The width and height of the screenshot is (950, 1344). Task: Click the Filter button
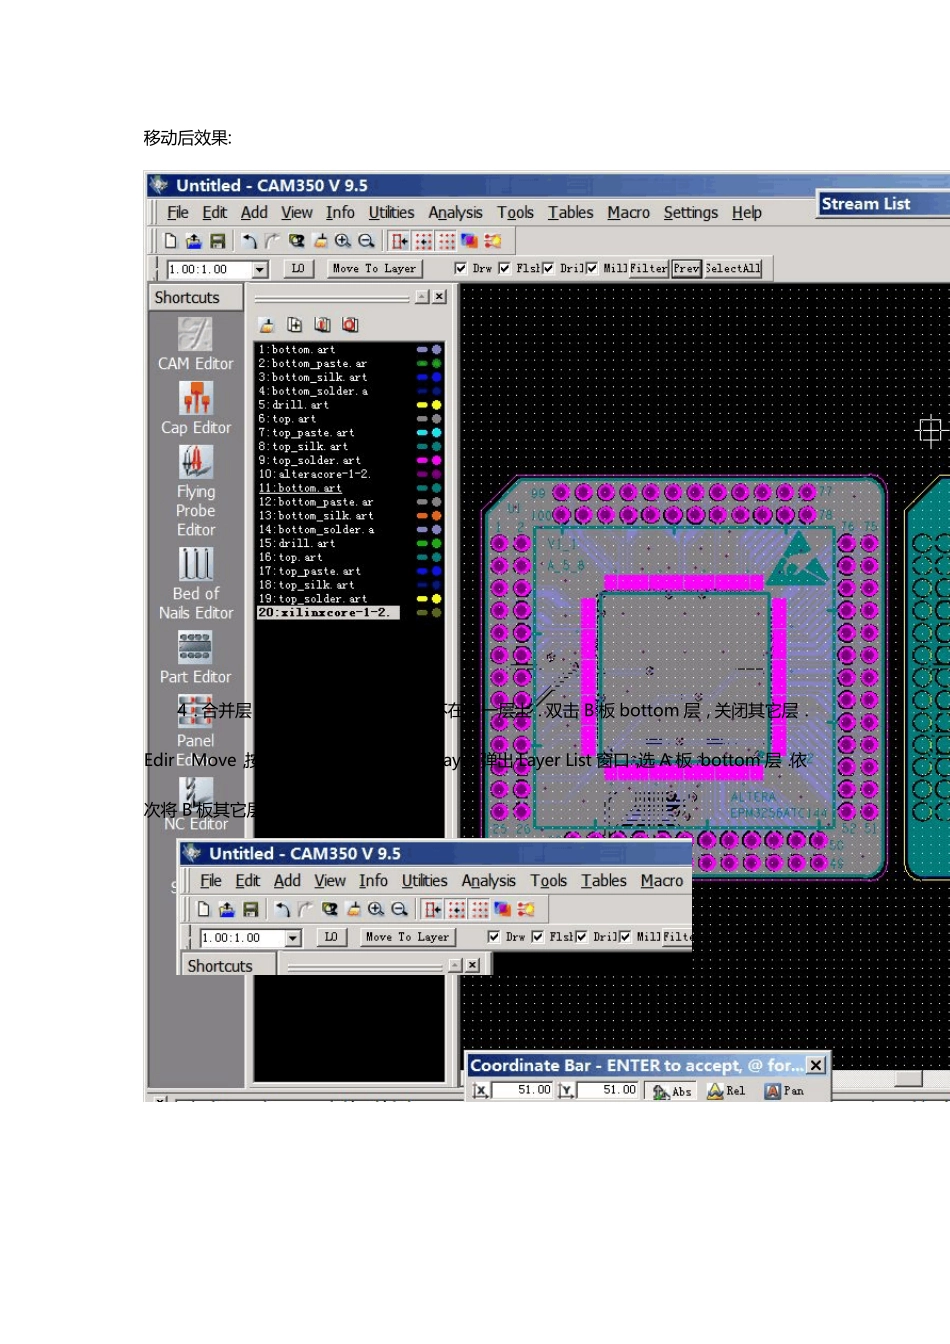(x=649, y=268)
